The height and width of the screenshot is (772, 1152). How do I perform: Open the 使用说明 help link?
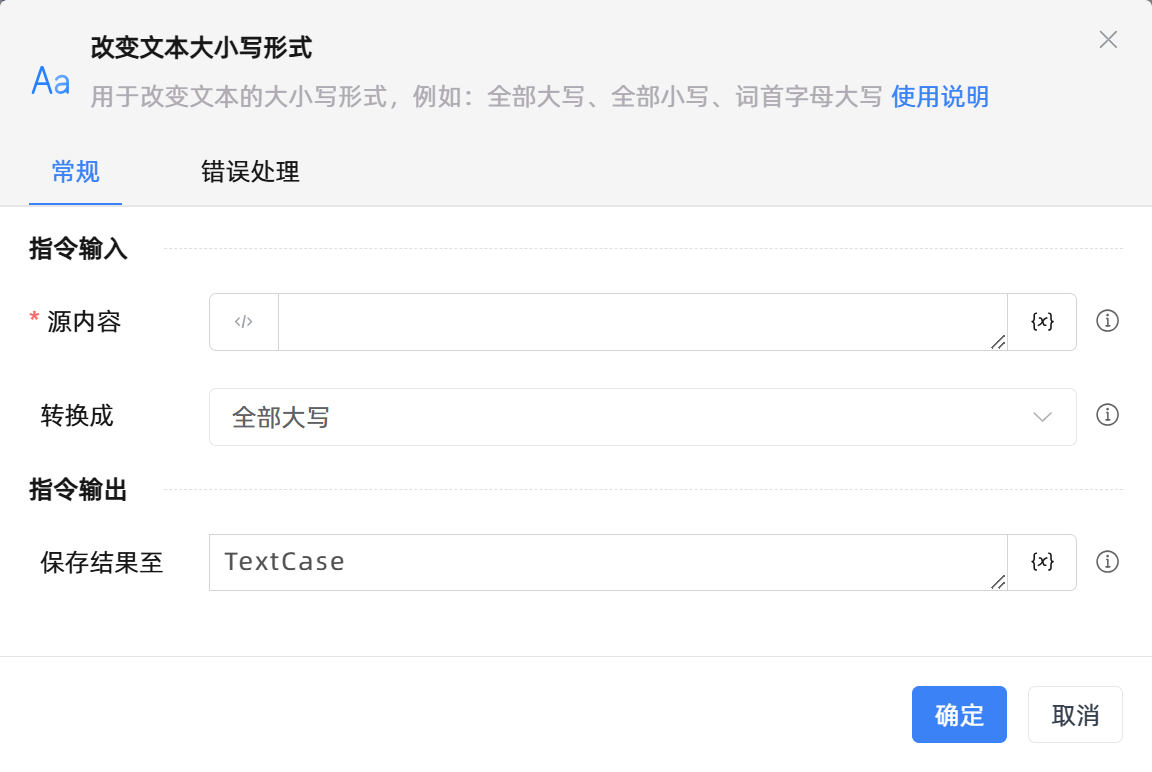tap(939, 97)
